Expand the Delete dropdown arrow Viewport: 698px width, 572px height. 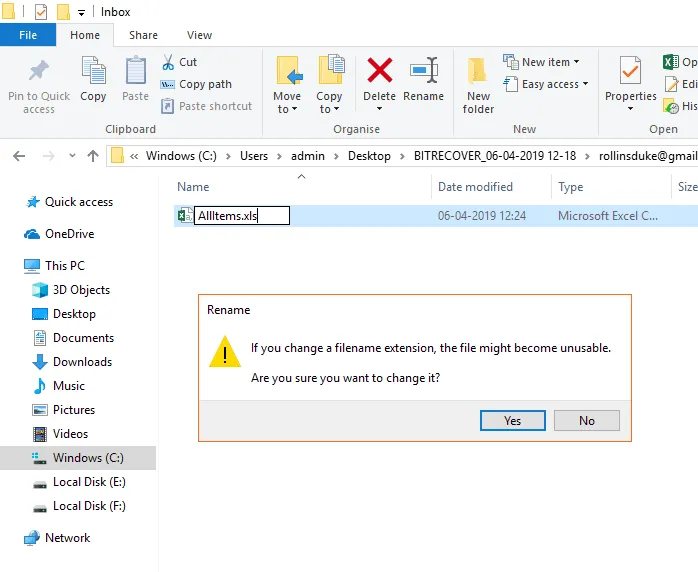point(379,109)
